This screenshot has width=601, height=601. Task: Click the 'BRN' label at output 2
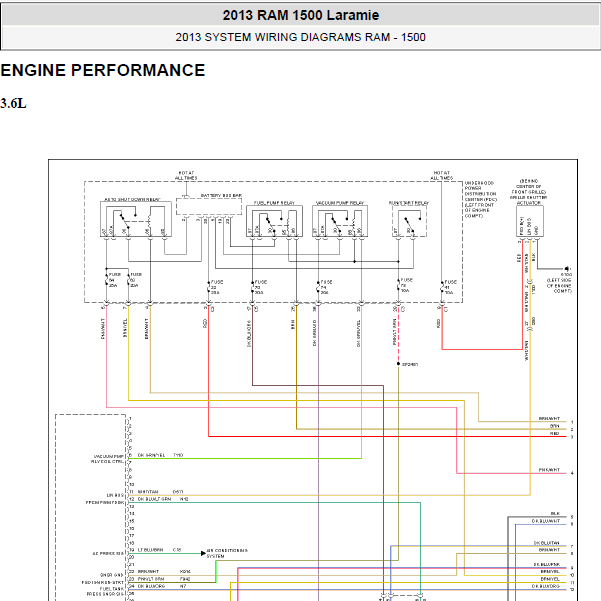[x=555, y=426]
